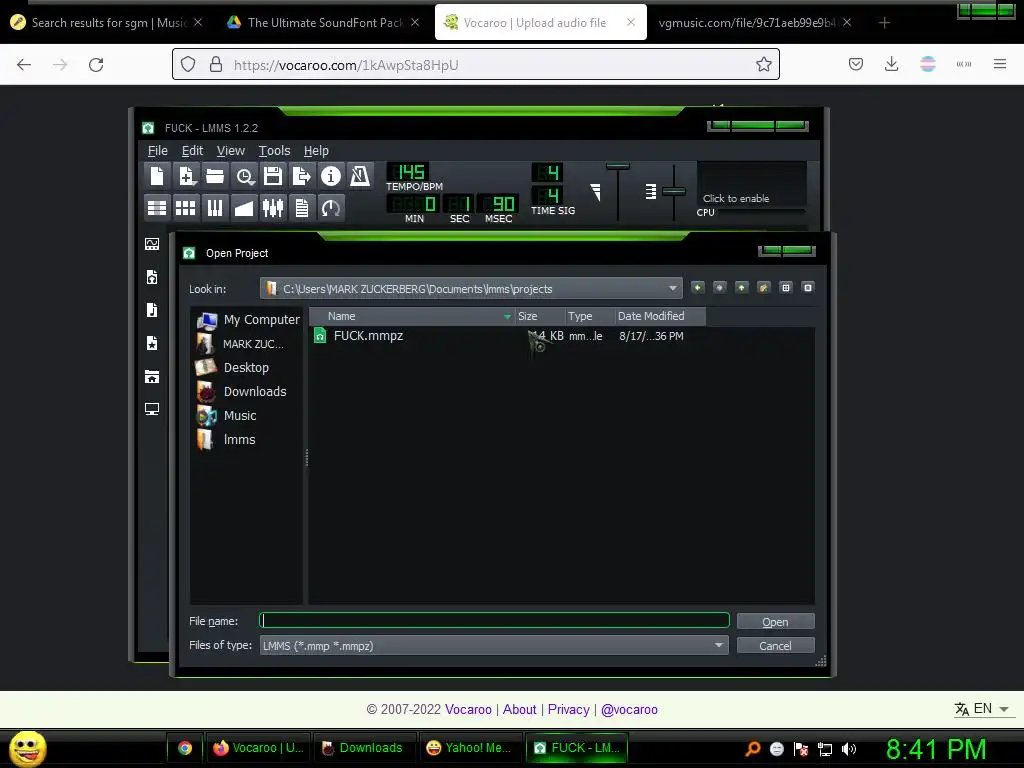
Task: Open the About link on Vocaroo page
Action: [x=519, y=709]
